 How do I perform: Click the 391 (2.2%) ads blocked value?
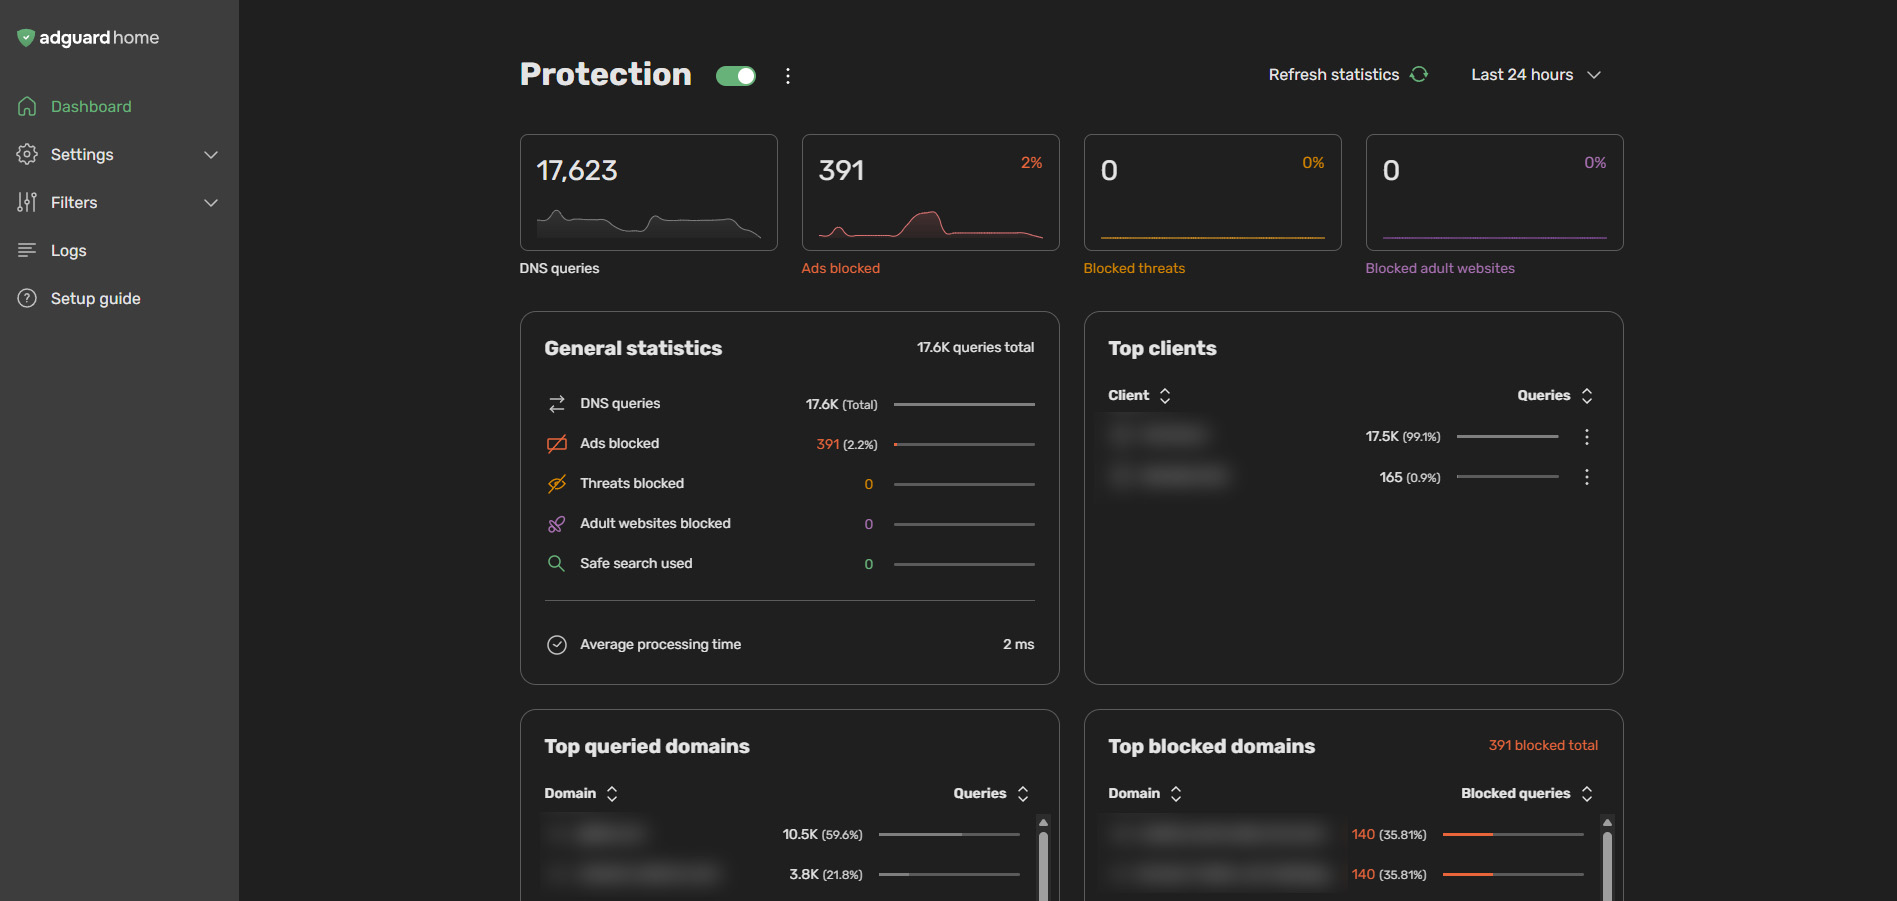[x=847, y=444]
